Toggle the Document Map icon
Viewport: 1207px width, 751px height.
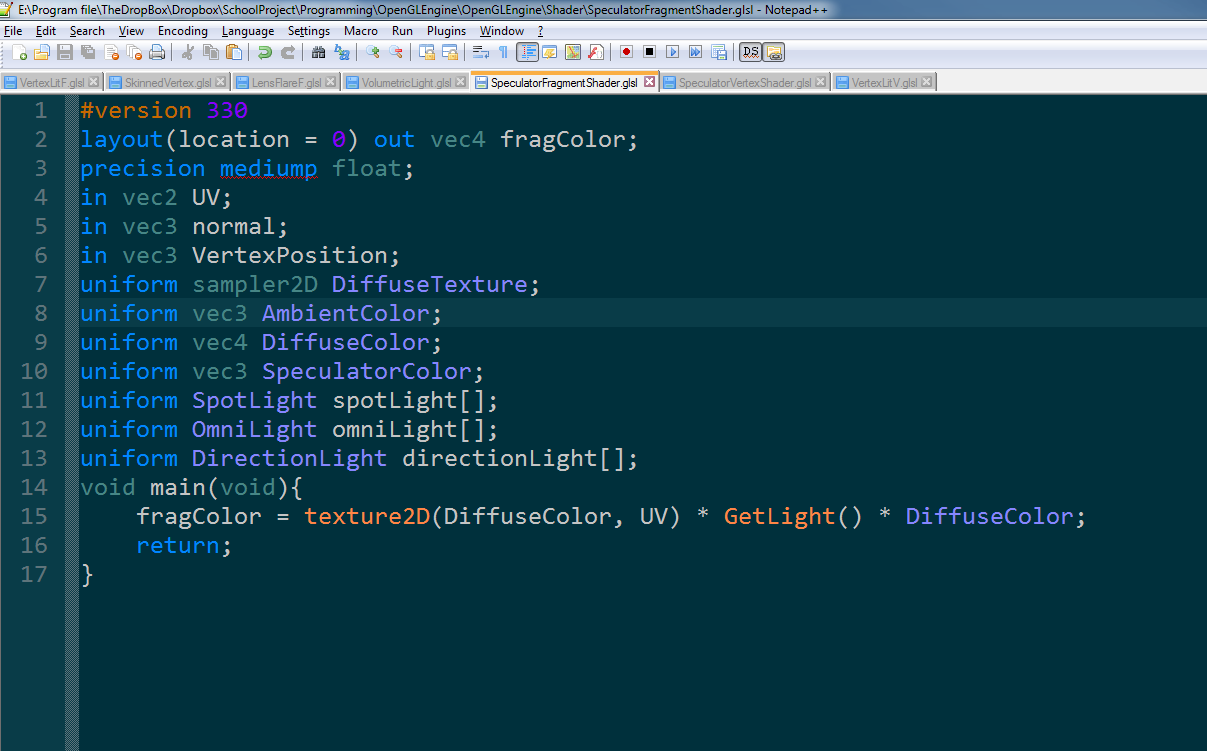pos(572,52)
